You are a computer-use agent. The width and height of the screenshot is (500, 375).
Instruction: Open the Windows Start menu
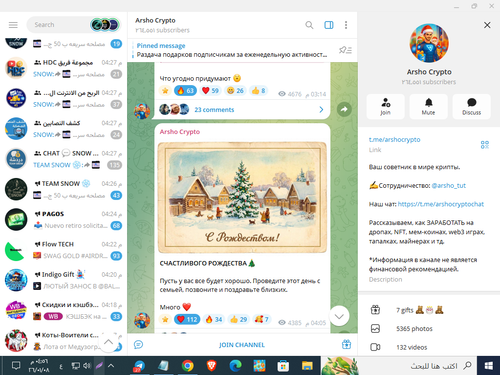point(488,366)
